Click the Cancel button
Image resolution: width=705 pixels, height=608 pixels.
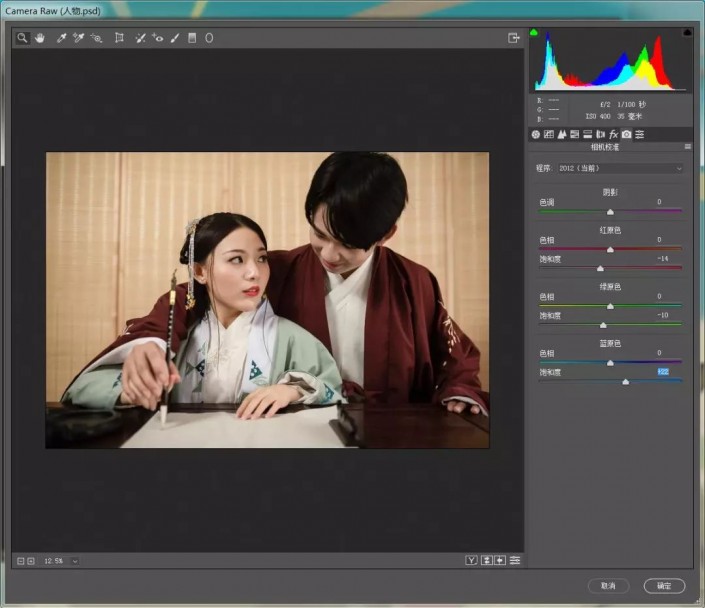[608, 586]
